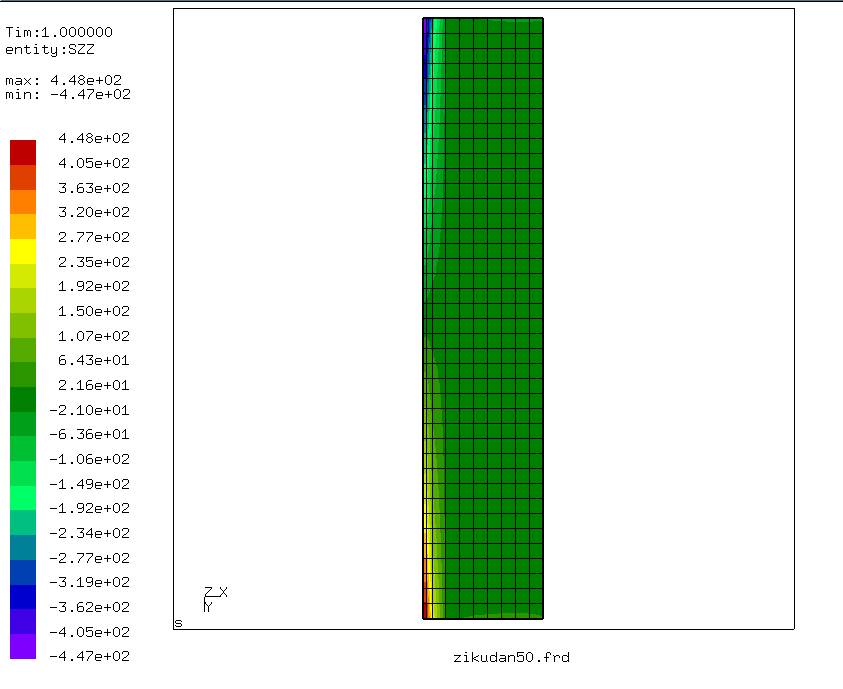
Task: Click the green meshed model body center
Action: pos(483,318)
